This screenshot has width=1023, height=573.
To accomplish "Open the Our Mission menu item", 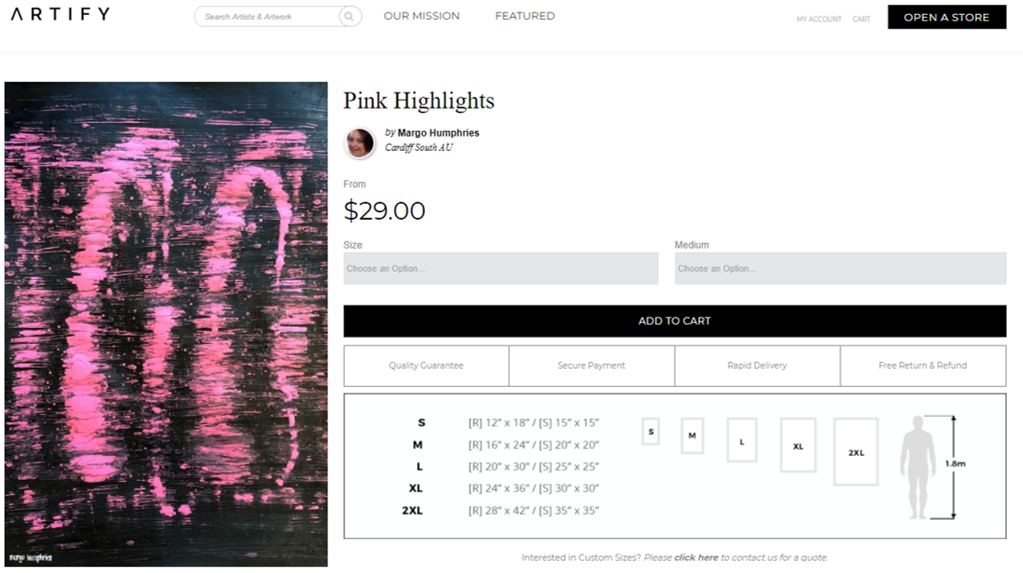I will click(x=422, y=16).
